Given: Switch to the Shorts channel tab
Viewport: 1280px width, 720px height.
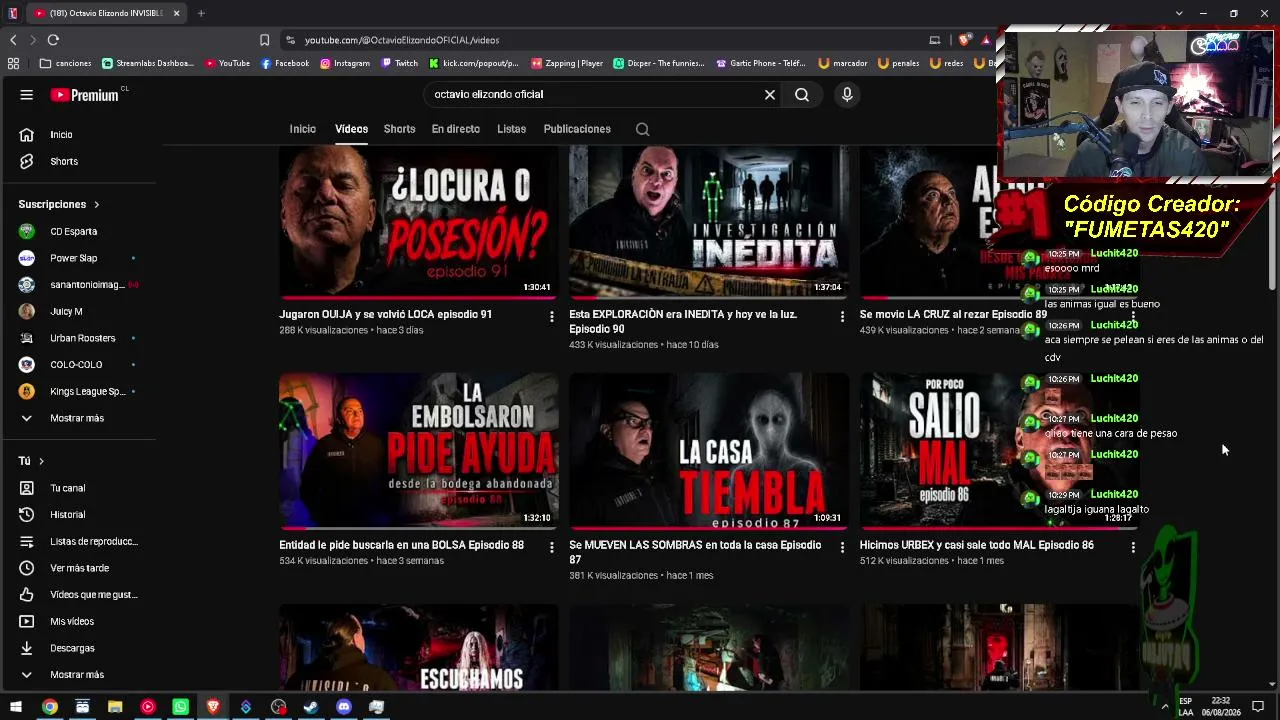Looking at the screenshot, I should [399, 129].
